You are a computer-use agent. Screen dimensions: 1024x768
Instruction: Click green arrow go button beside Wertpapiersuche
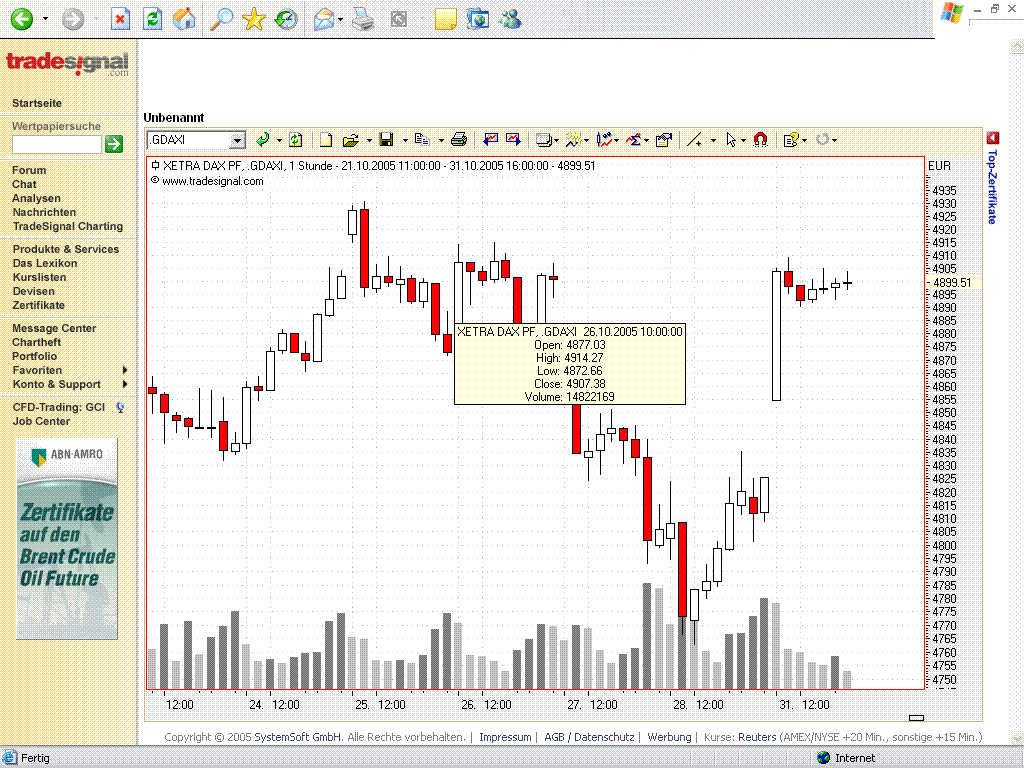(x=114, y=144)
